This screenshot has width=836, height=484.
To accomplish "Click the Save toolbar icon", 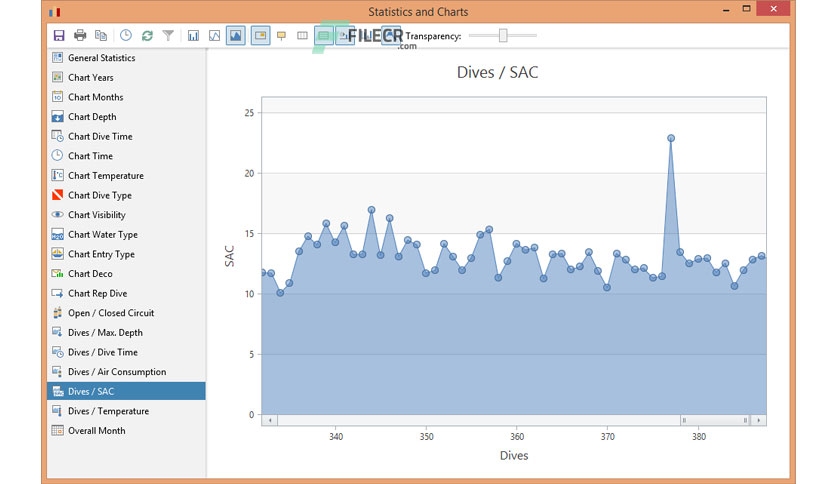I will (59, 36).
